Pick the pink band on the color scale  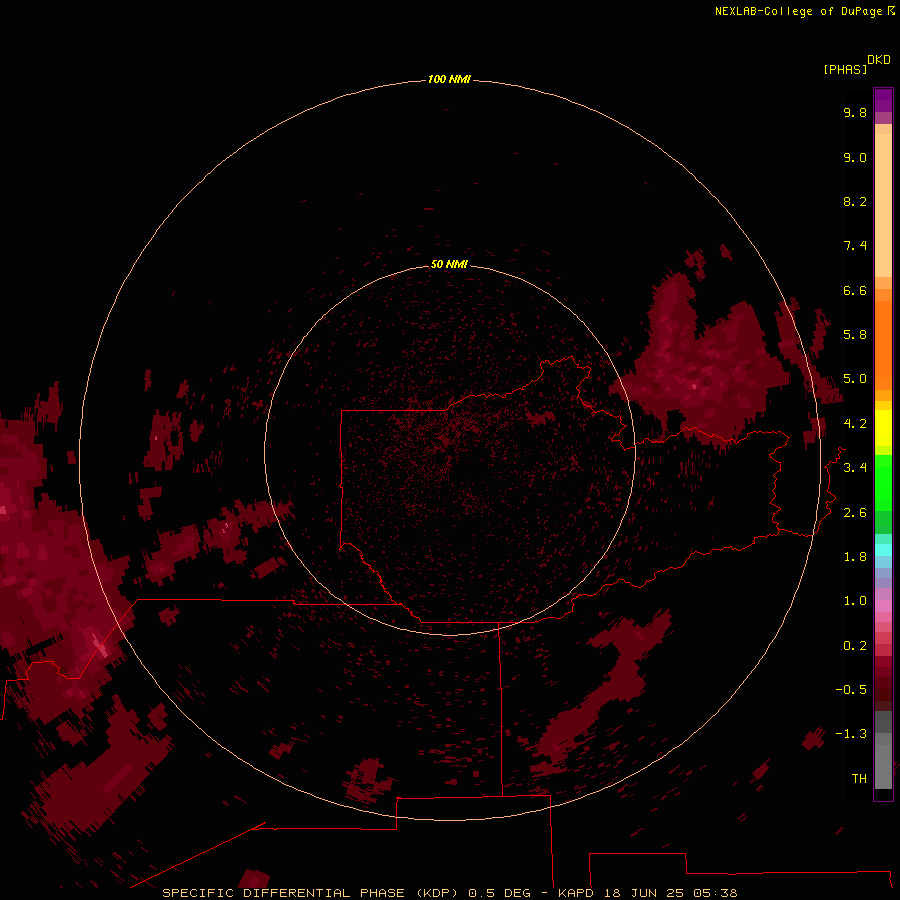click(x=883, y=606)
